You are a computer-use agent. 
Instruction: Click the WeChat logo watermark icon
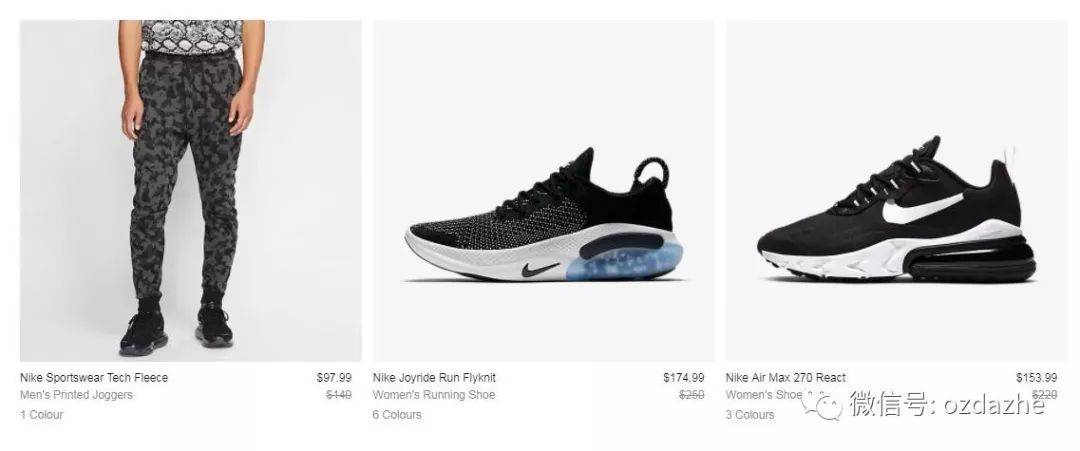pyautogui.click(x=821, y=405)
